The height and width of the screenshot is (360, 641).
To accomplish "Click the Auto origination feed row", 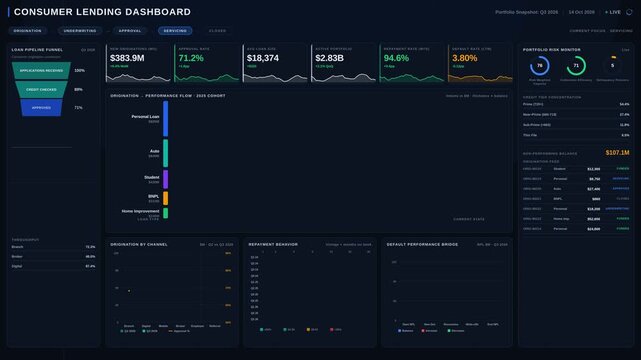I will coord(576,189).
